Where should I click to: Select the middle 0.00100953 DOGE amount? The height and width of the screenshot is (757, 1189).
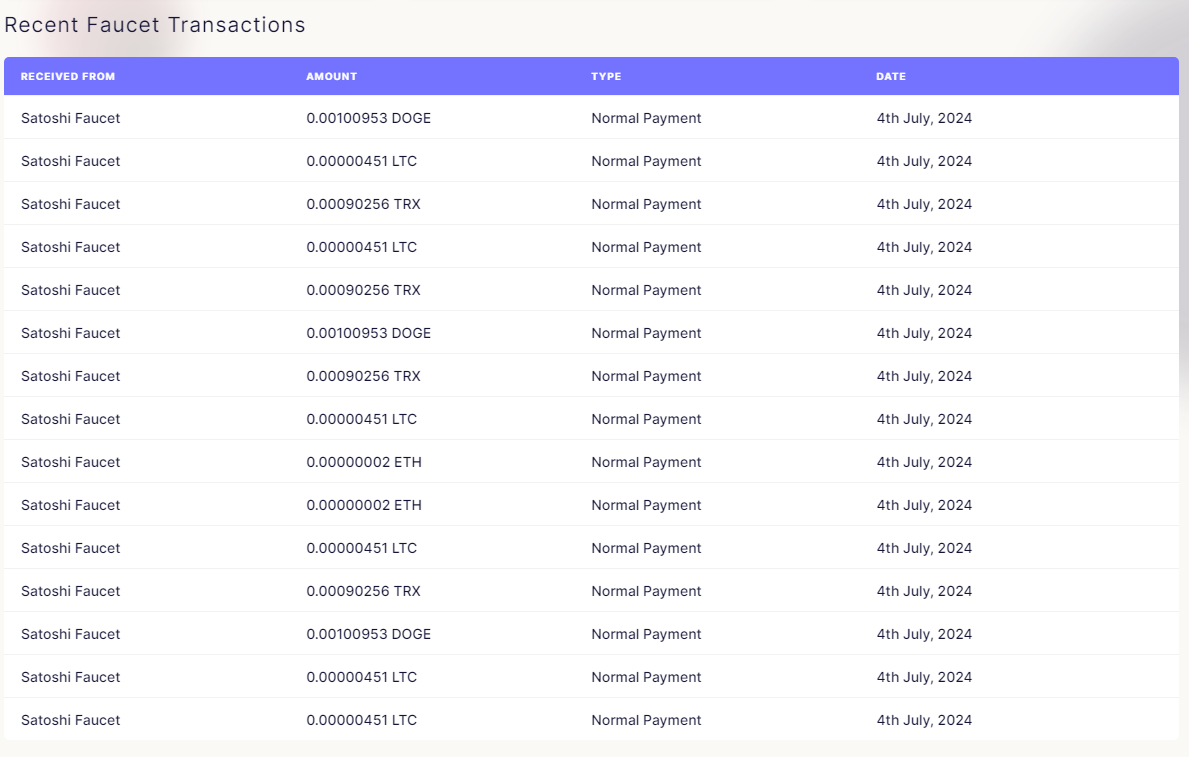[x=369, y=334]
